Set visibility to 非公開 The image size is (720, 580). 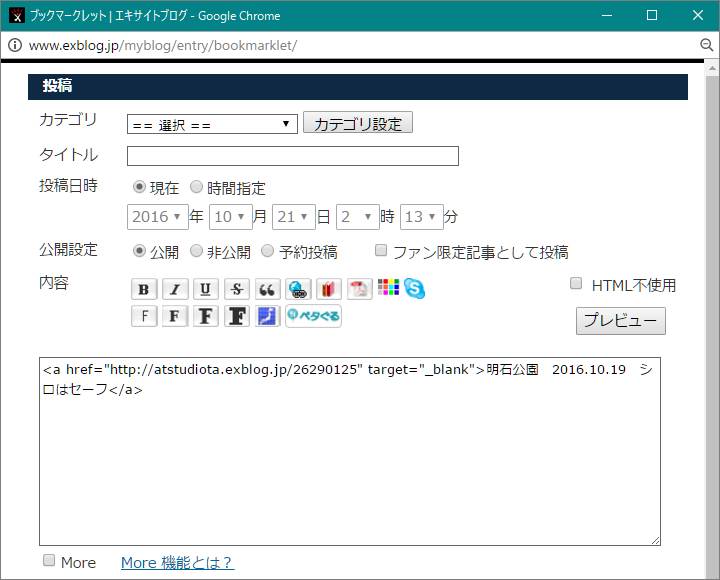[x=197, y=251]
